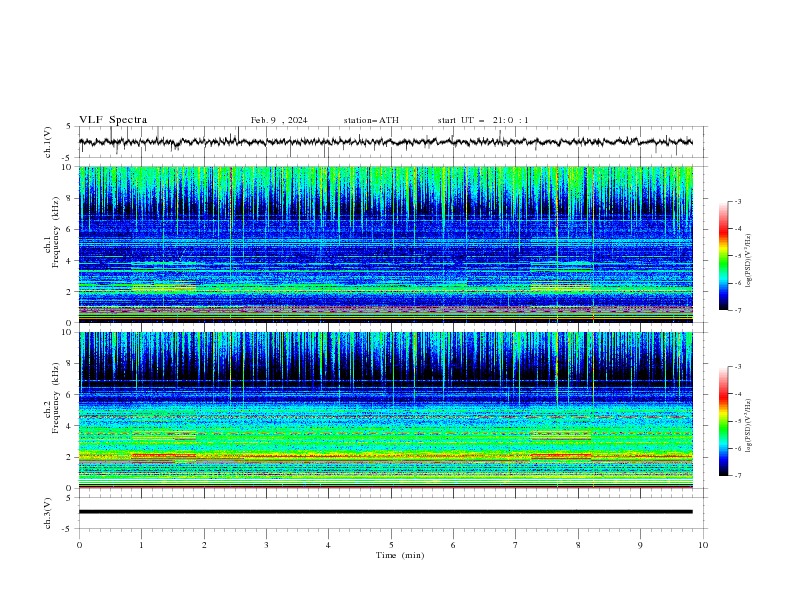This screenshot has width=792, height=612.
Task: Click '-3' on the upper colorbar
Action: 737,201
